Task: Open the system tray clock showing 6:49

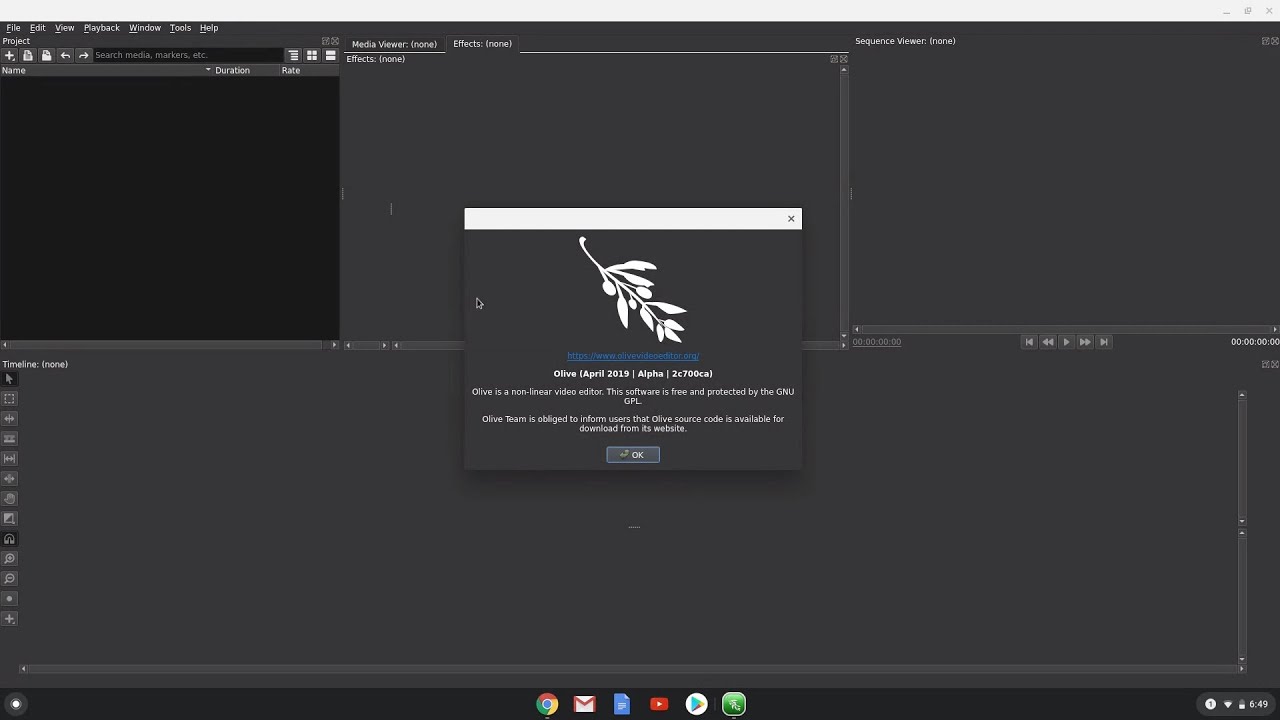Action: click(x=1258, y=705)
